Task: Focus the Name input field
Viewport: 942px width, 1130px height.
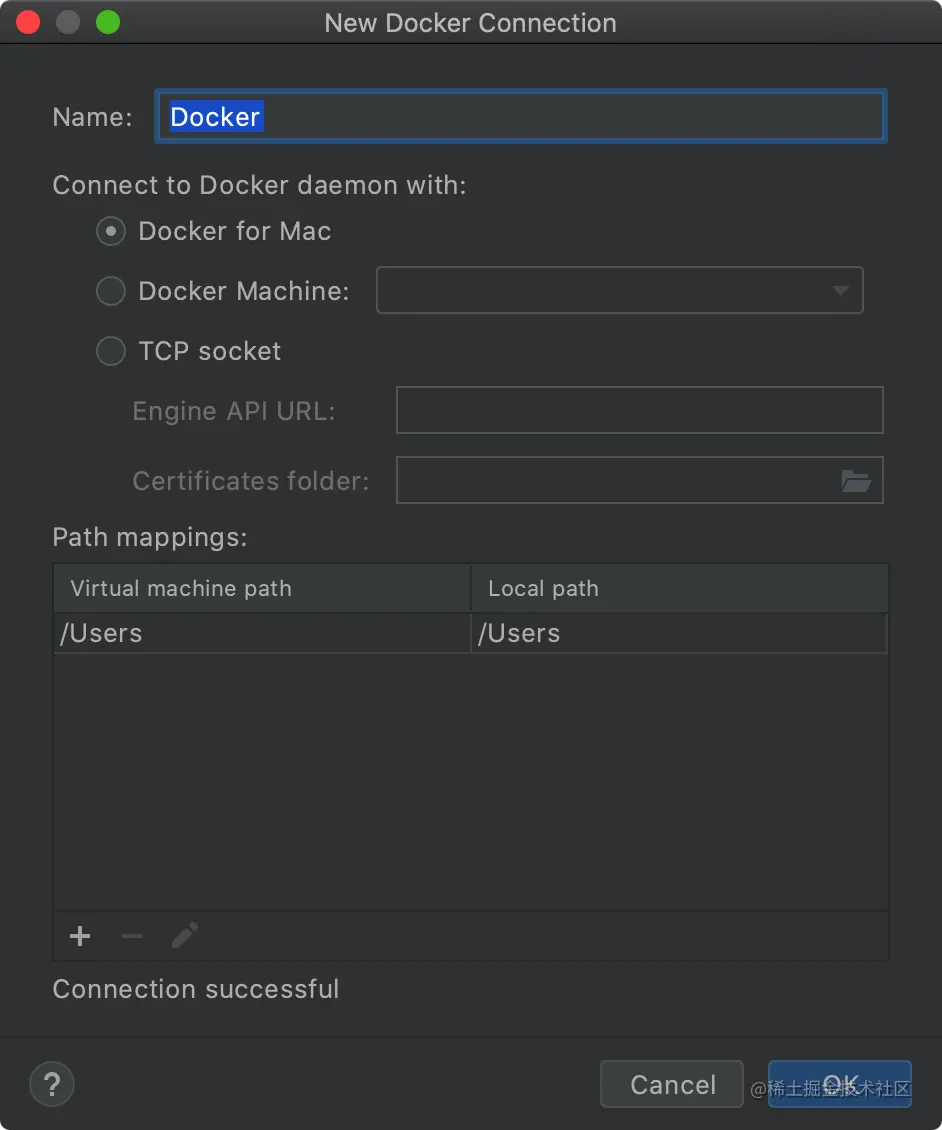Action: [521, 116]
